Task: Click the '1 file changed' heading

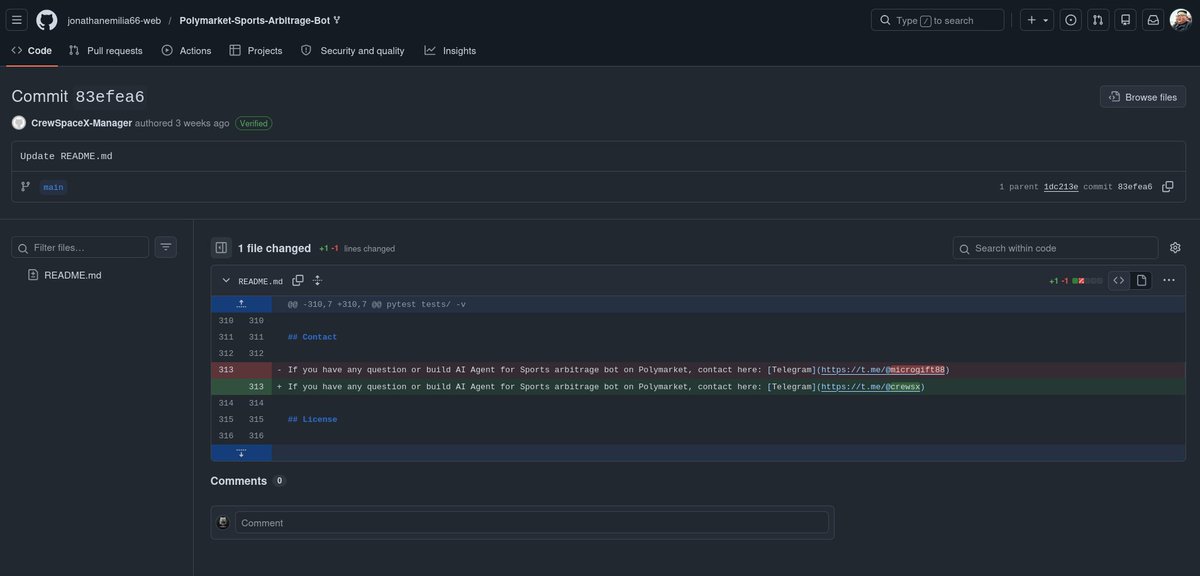Action: [274, 248]
